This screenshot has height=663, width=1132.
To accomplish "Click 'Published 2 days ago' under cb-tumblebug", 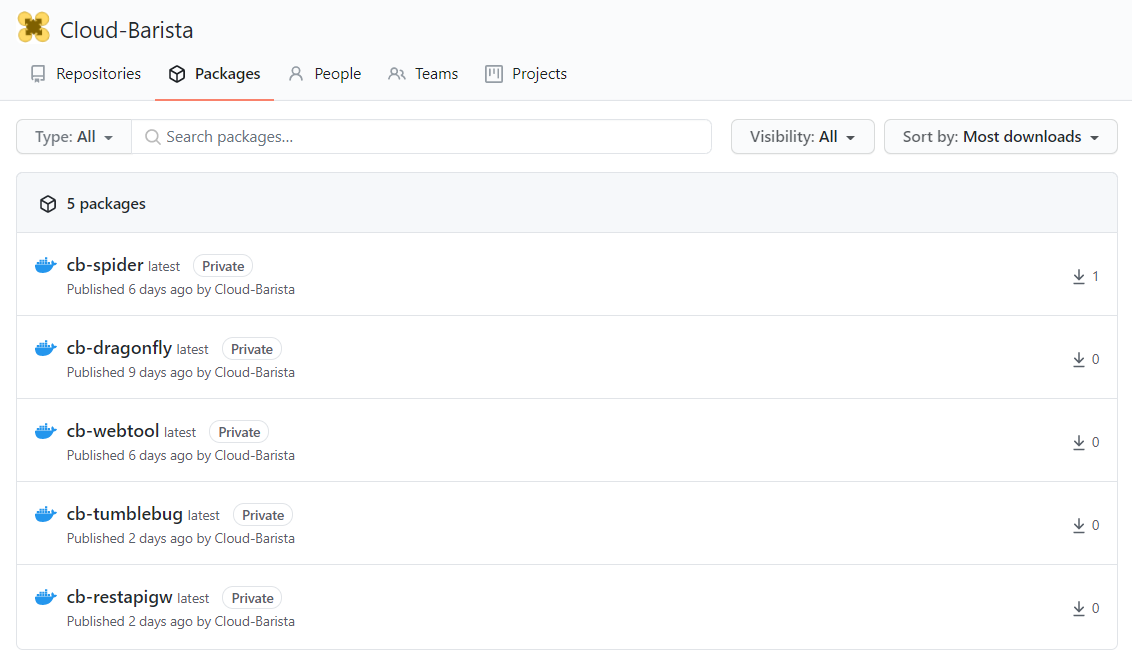I will [129, 539].
